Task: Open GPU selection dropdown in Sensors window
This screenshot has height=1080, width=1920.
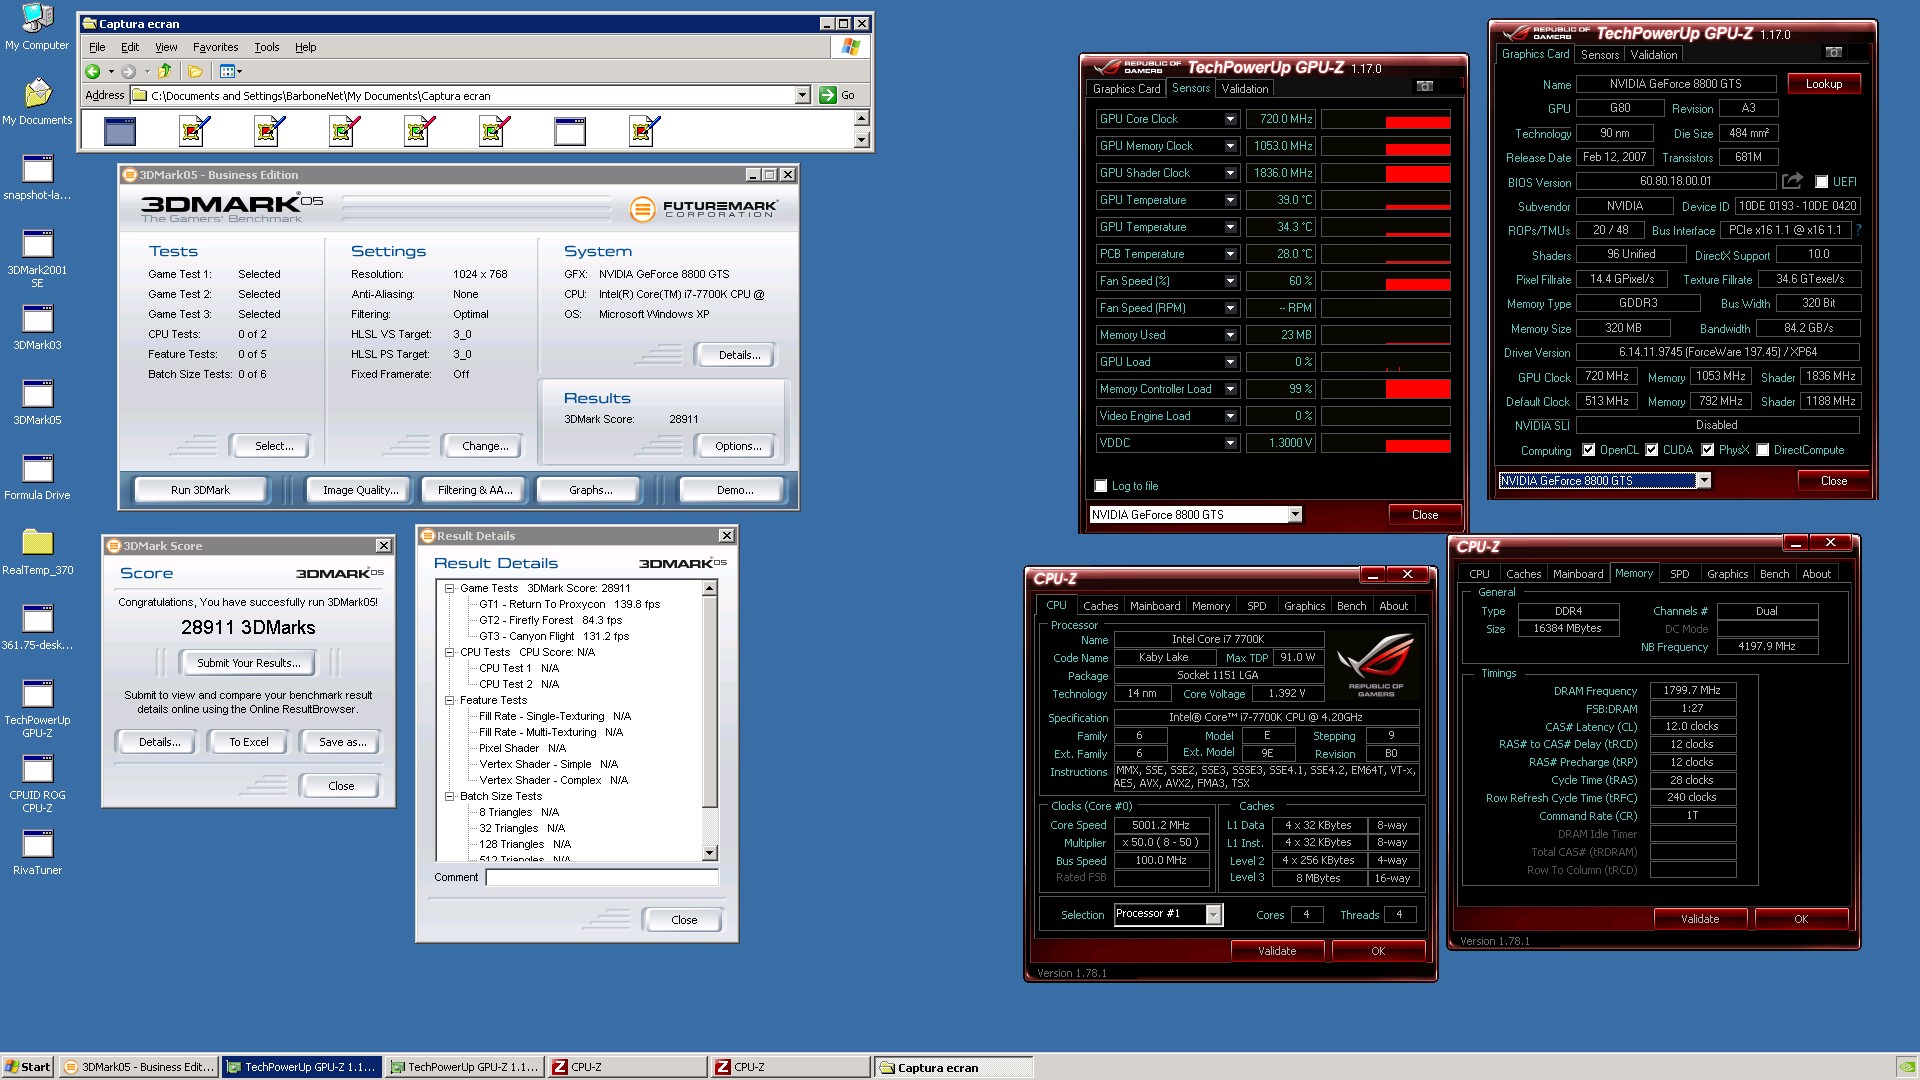Action: pos(1295,515)
